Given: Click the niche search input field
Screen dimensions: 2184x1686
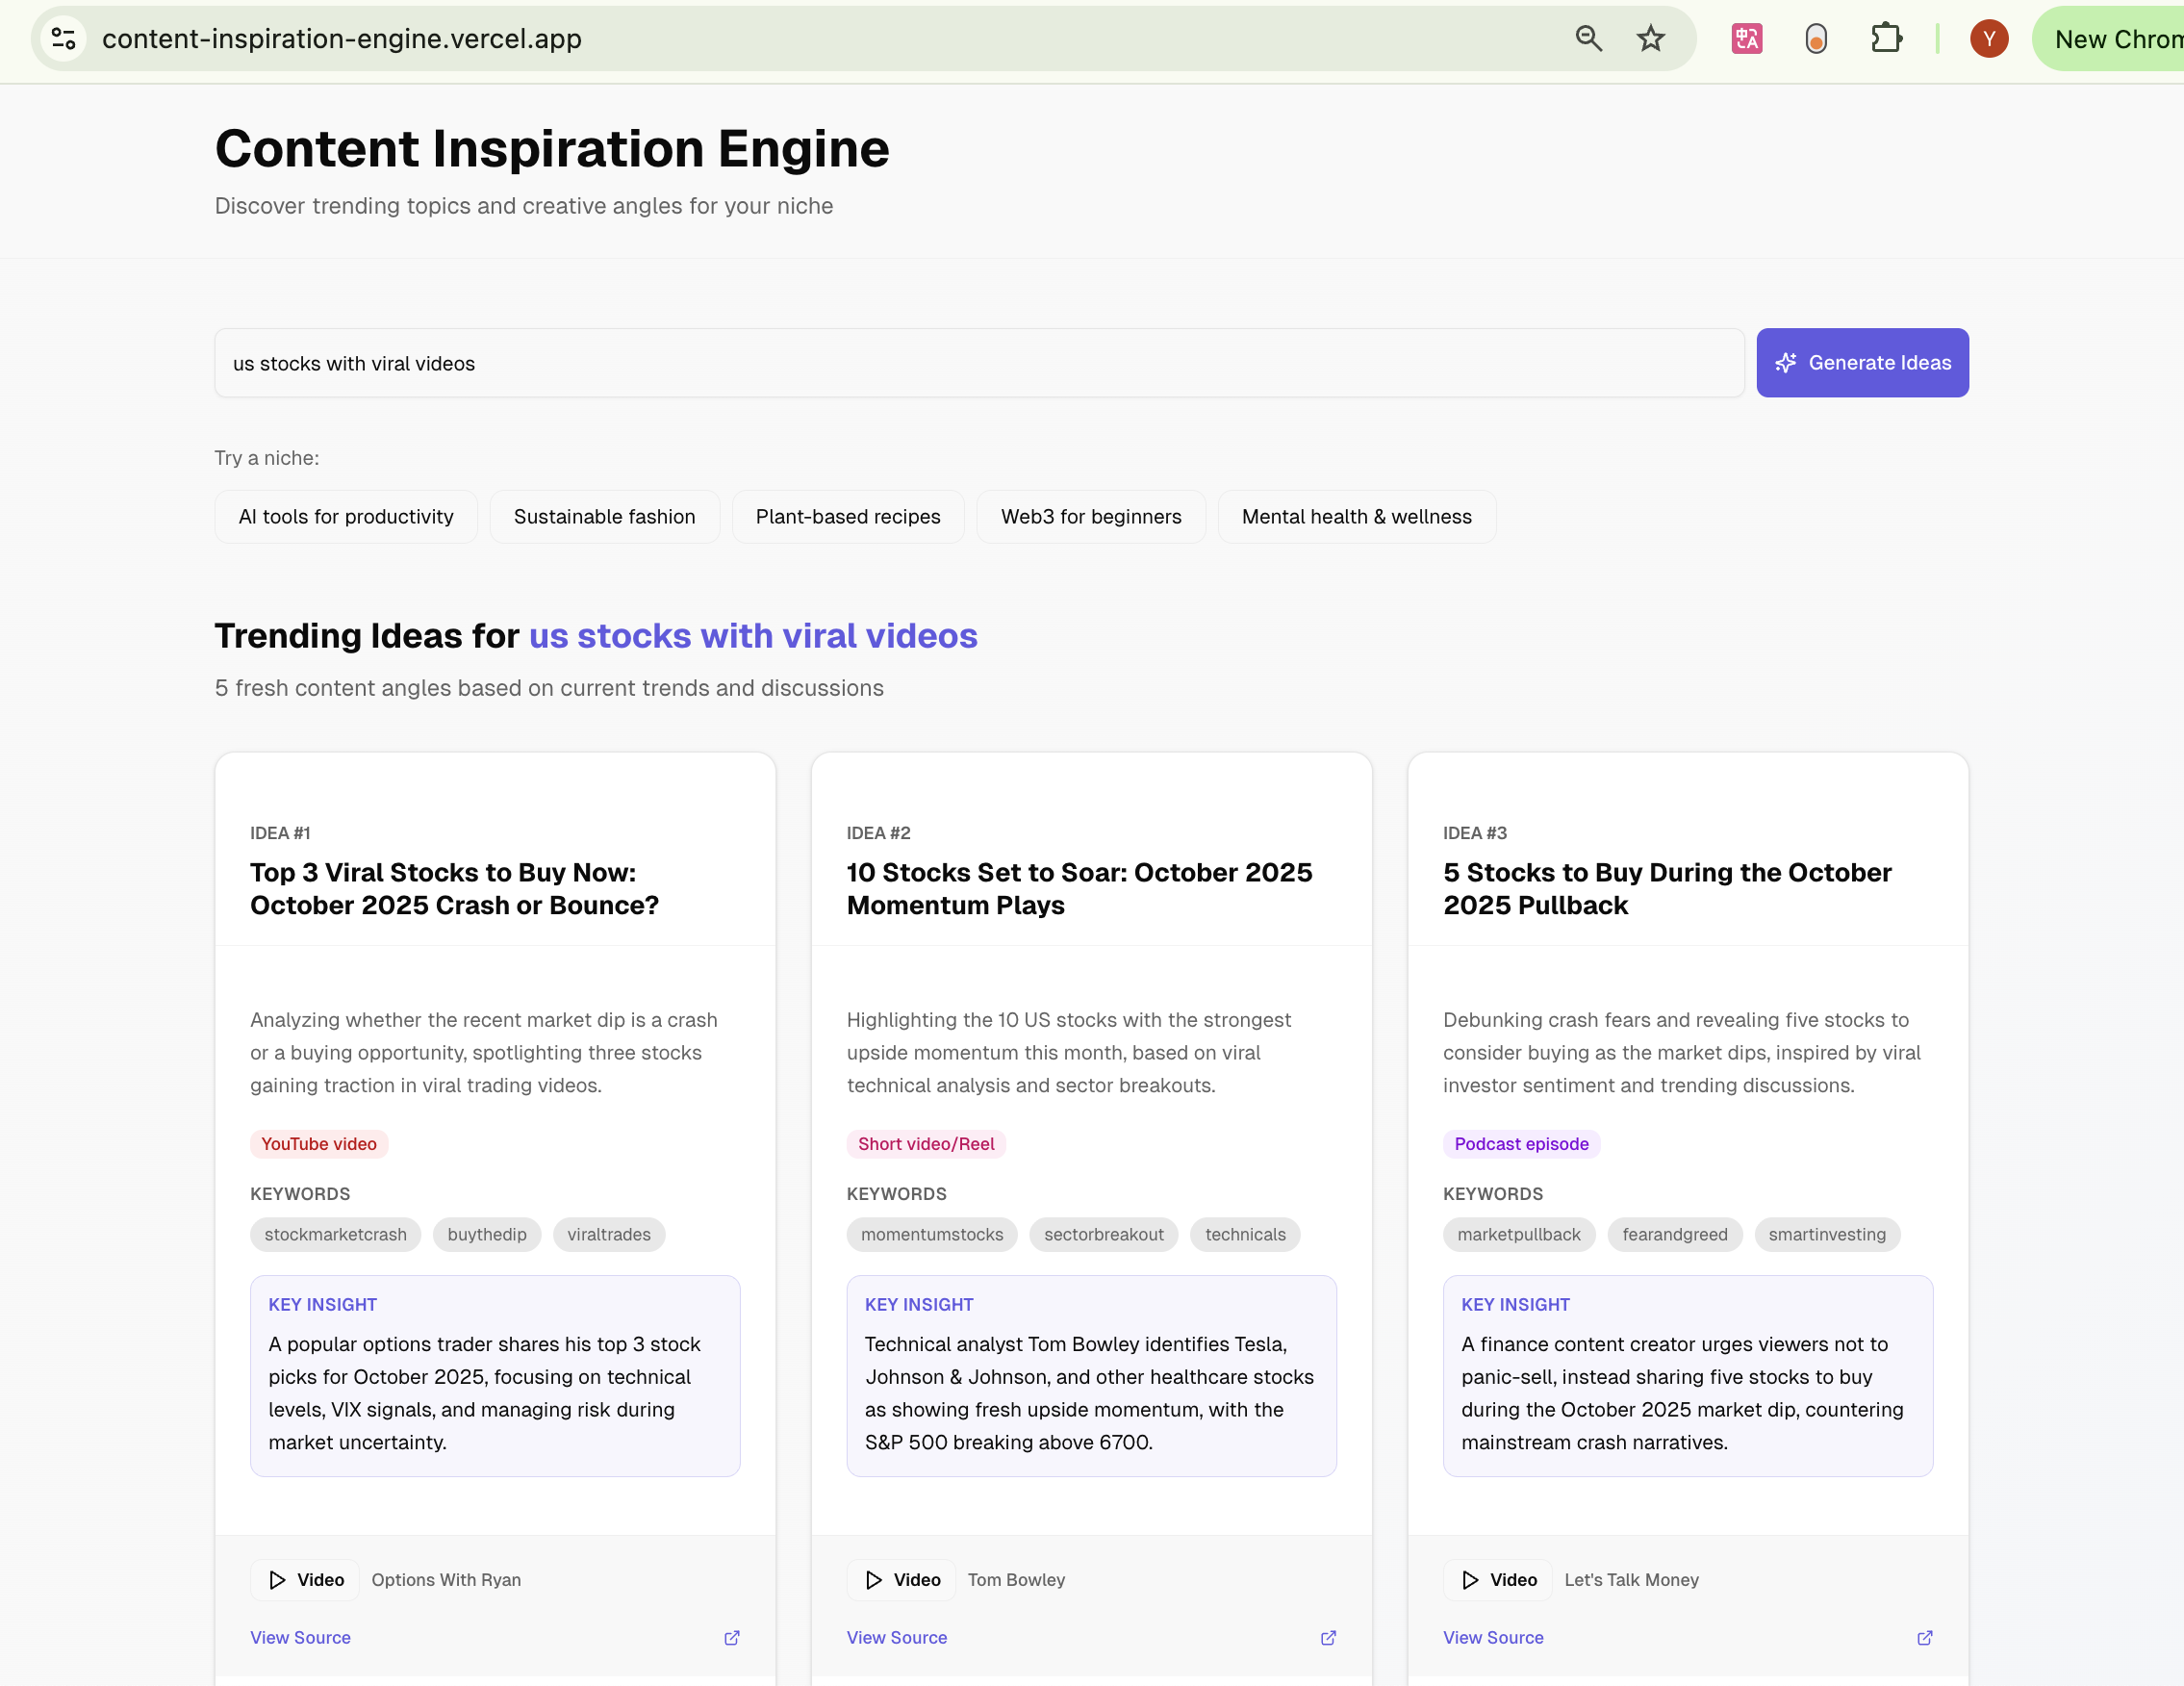Looking at the screenshot, I should pos(978,364).
